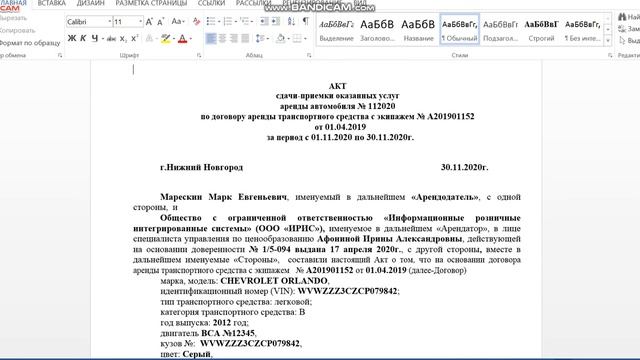The height and width of the screenshot is (360, 640).
Task: Apply red font color
Action: 182,39
